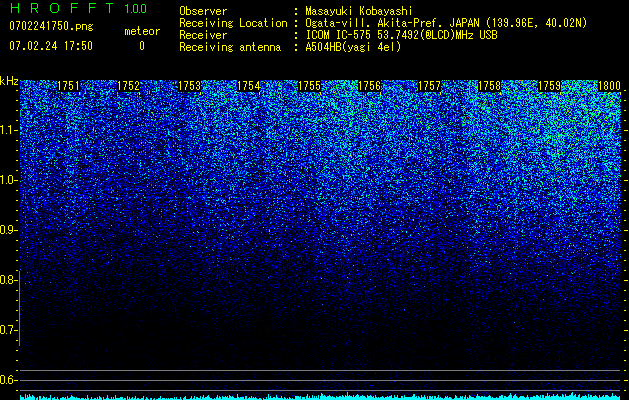Click the 1759 time marker
Screen dimensions: 629x400
pyautogui.click(x=550, y=86)
